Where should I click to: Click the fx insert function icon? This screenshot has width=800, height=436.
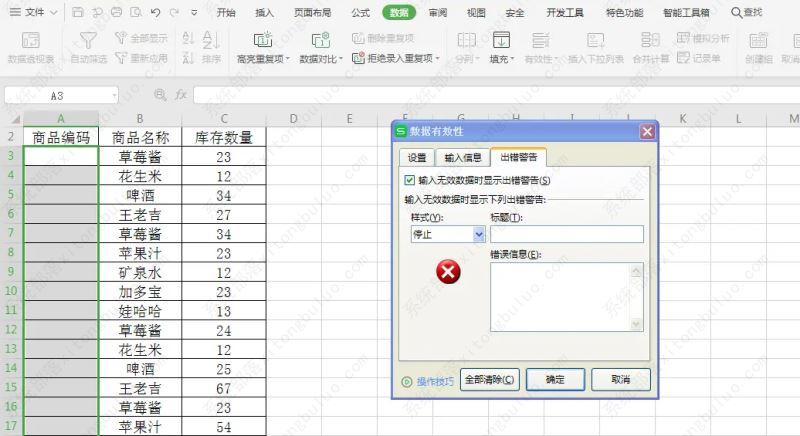[x=181, y=94]
